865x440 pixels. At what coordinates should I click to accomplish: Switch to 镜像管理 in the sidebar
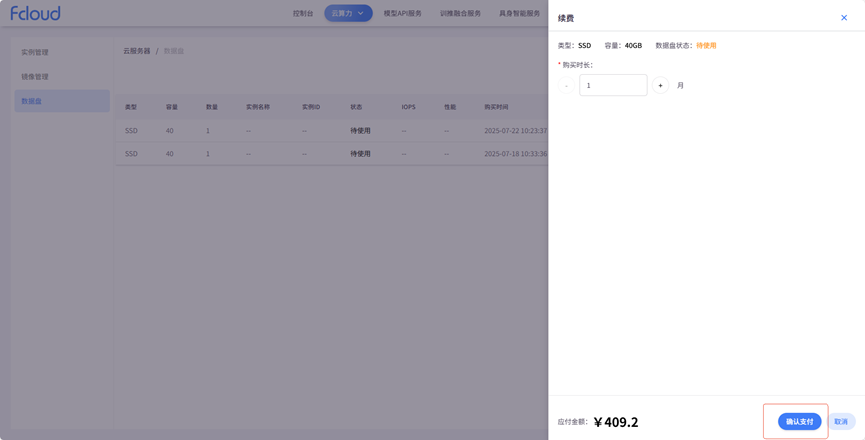click(x=35, y=77)
